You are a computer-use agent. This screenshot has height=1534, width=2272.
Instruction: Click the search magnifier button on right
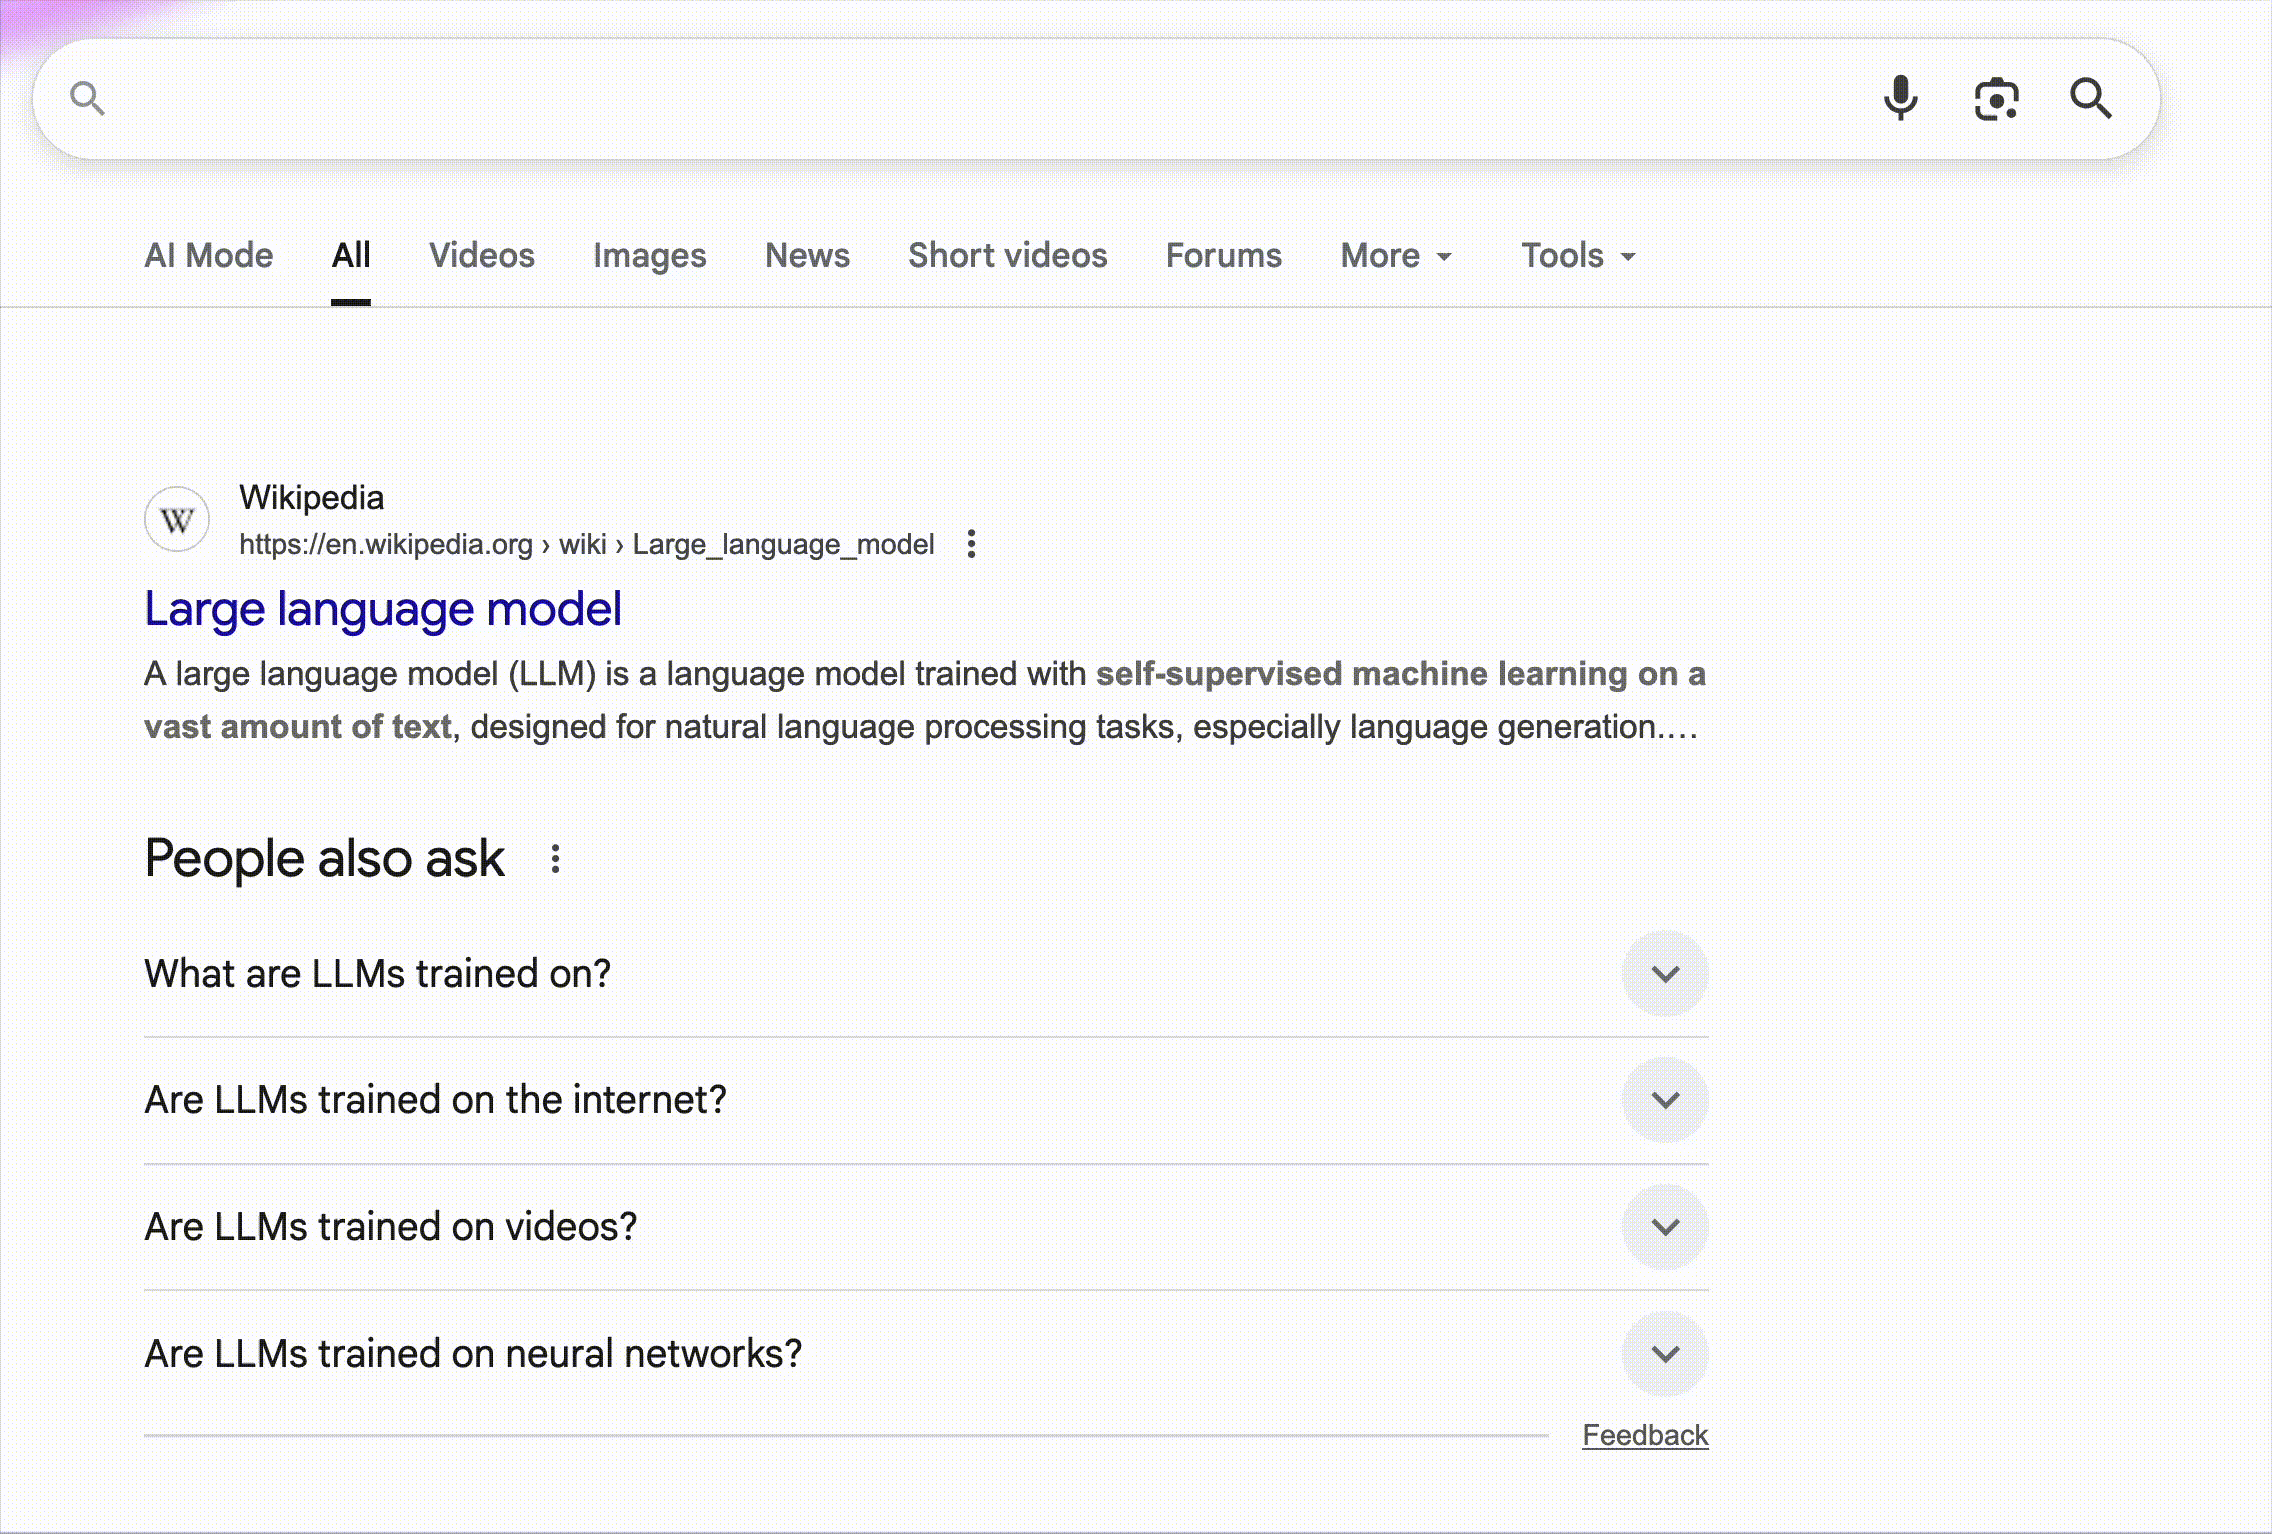pos(2090,99)
